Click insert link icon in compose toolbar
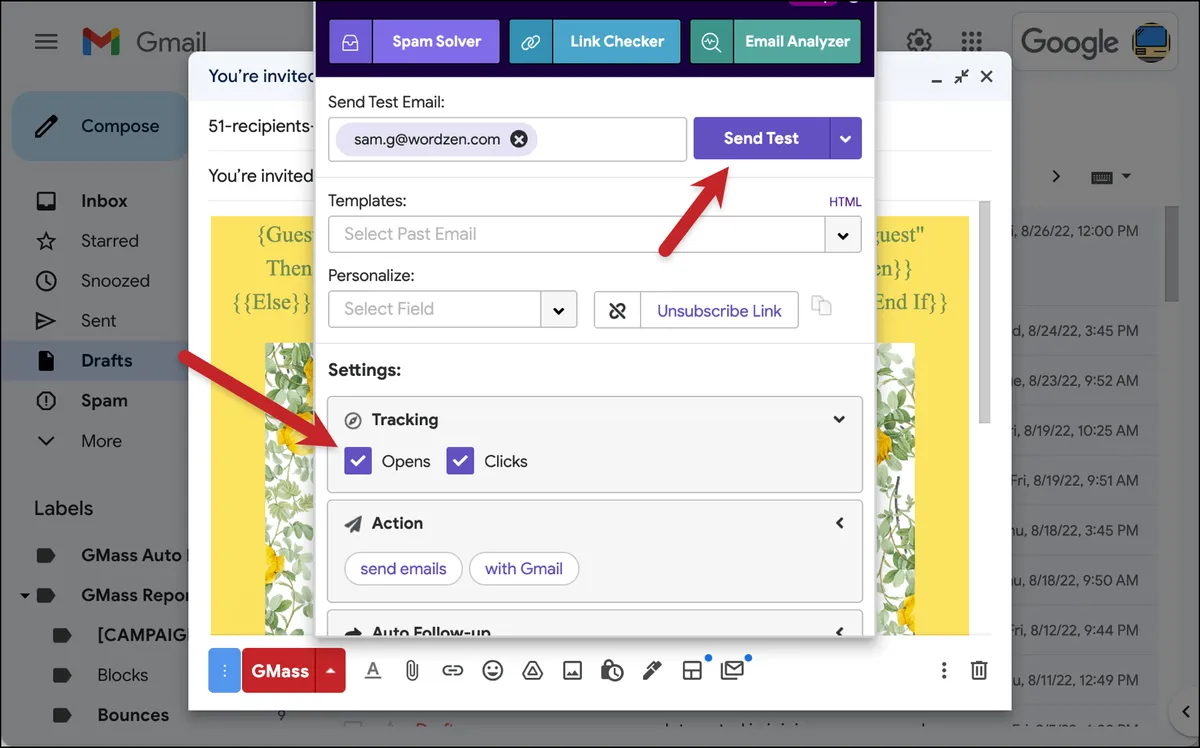Screen dimensions: 1200x748 [x=453, y=670]
